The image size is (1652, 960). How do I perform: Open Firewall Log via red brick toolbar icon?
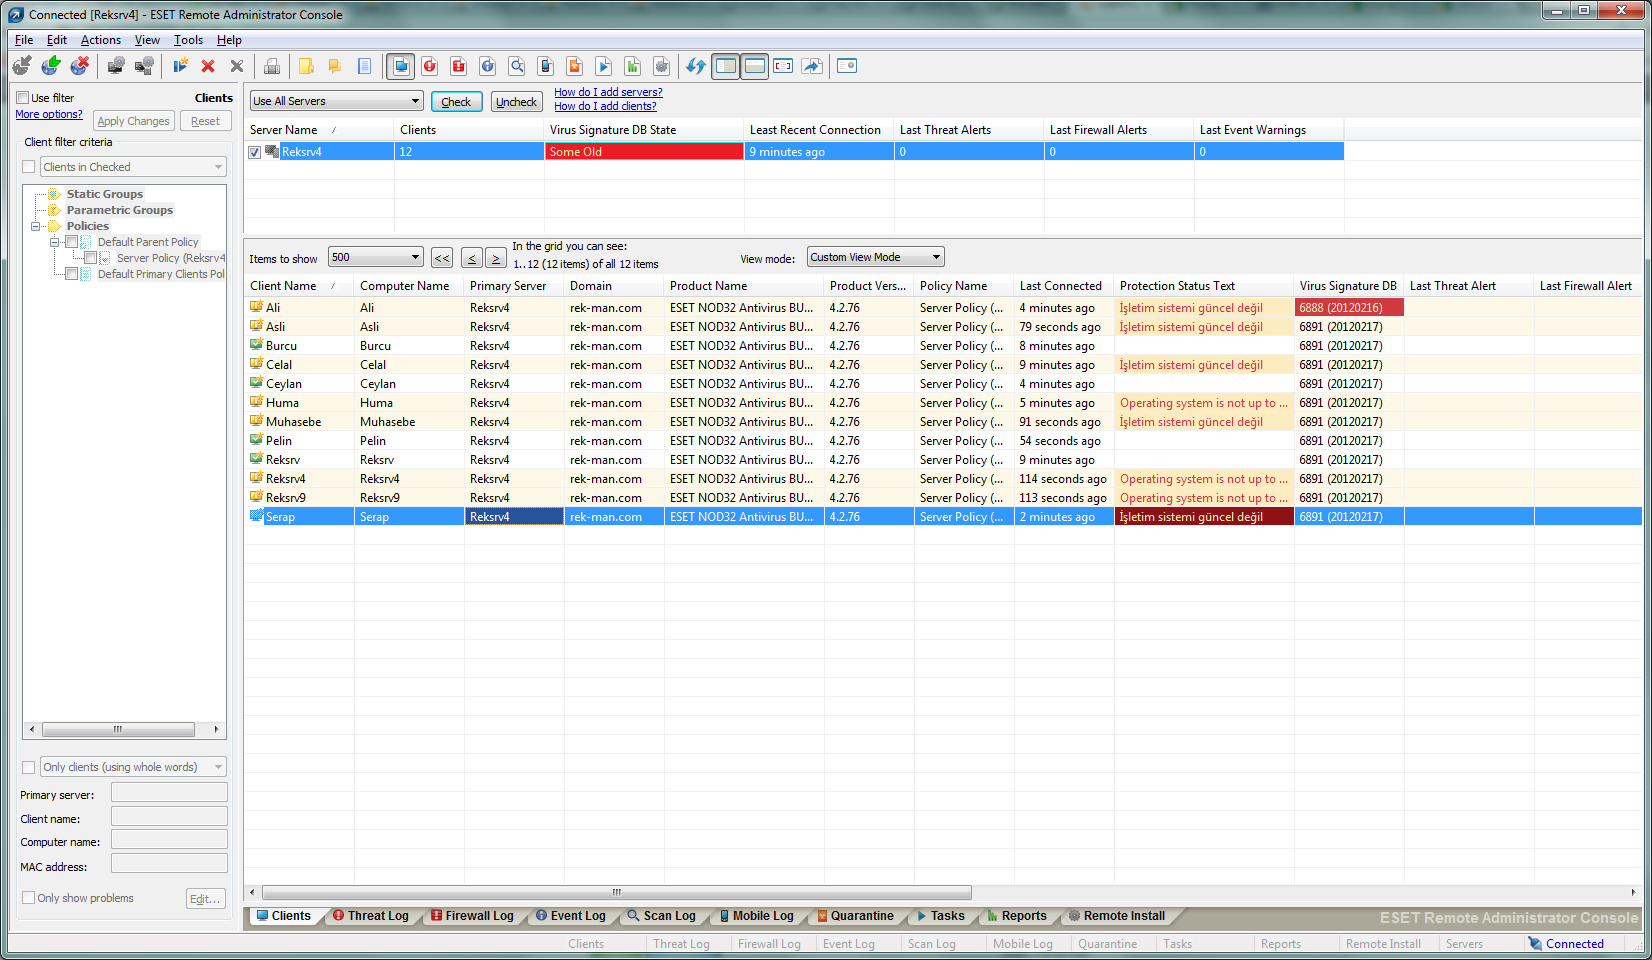[459, 66]
